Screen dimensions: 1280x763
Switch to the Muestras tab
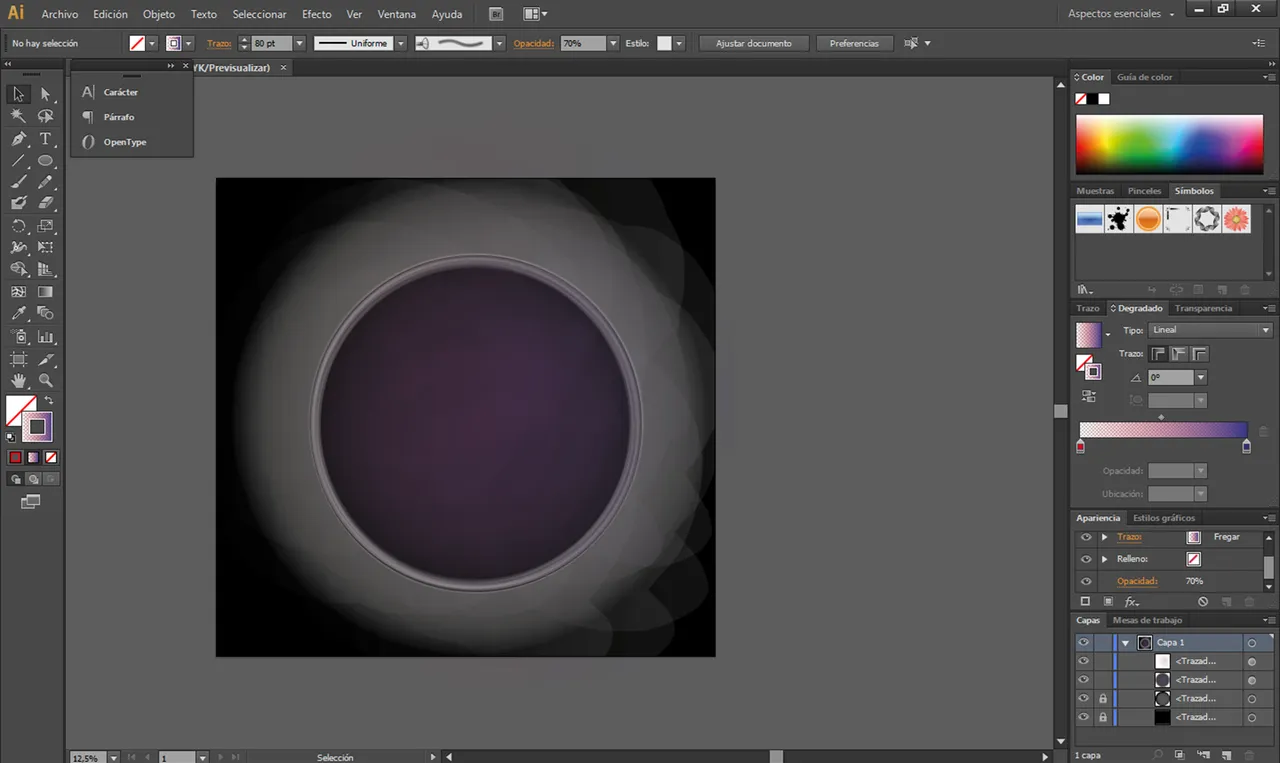tap(1095, 191)
